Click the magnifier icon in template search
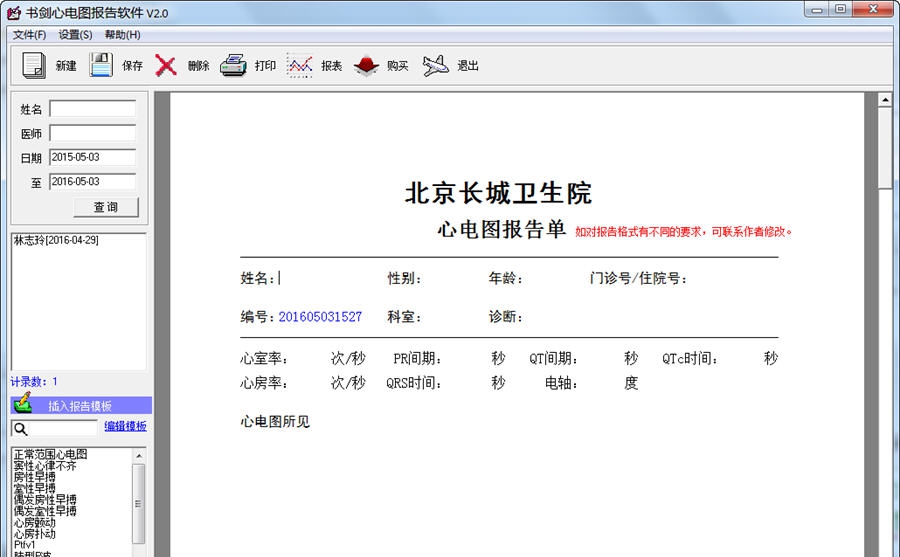The image size is (900, 557). point(20,428)
